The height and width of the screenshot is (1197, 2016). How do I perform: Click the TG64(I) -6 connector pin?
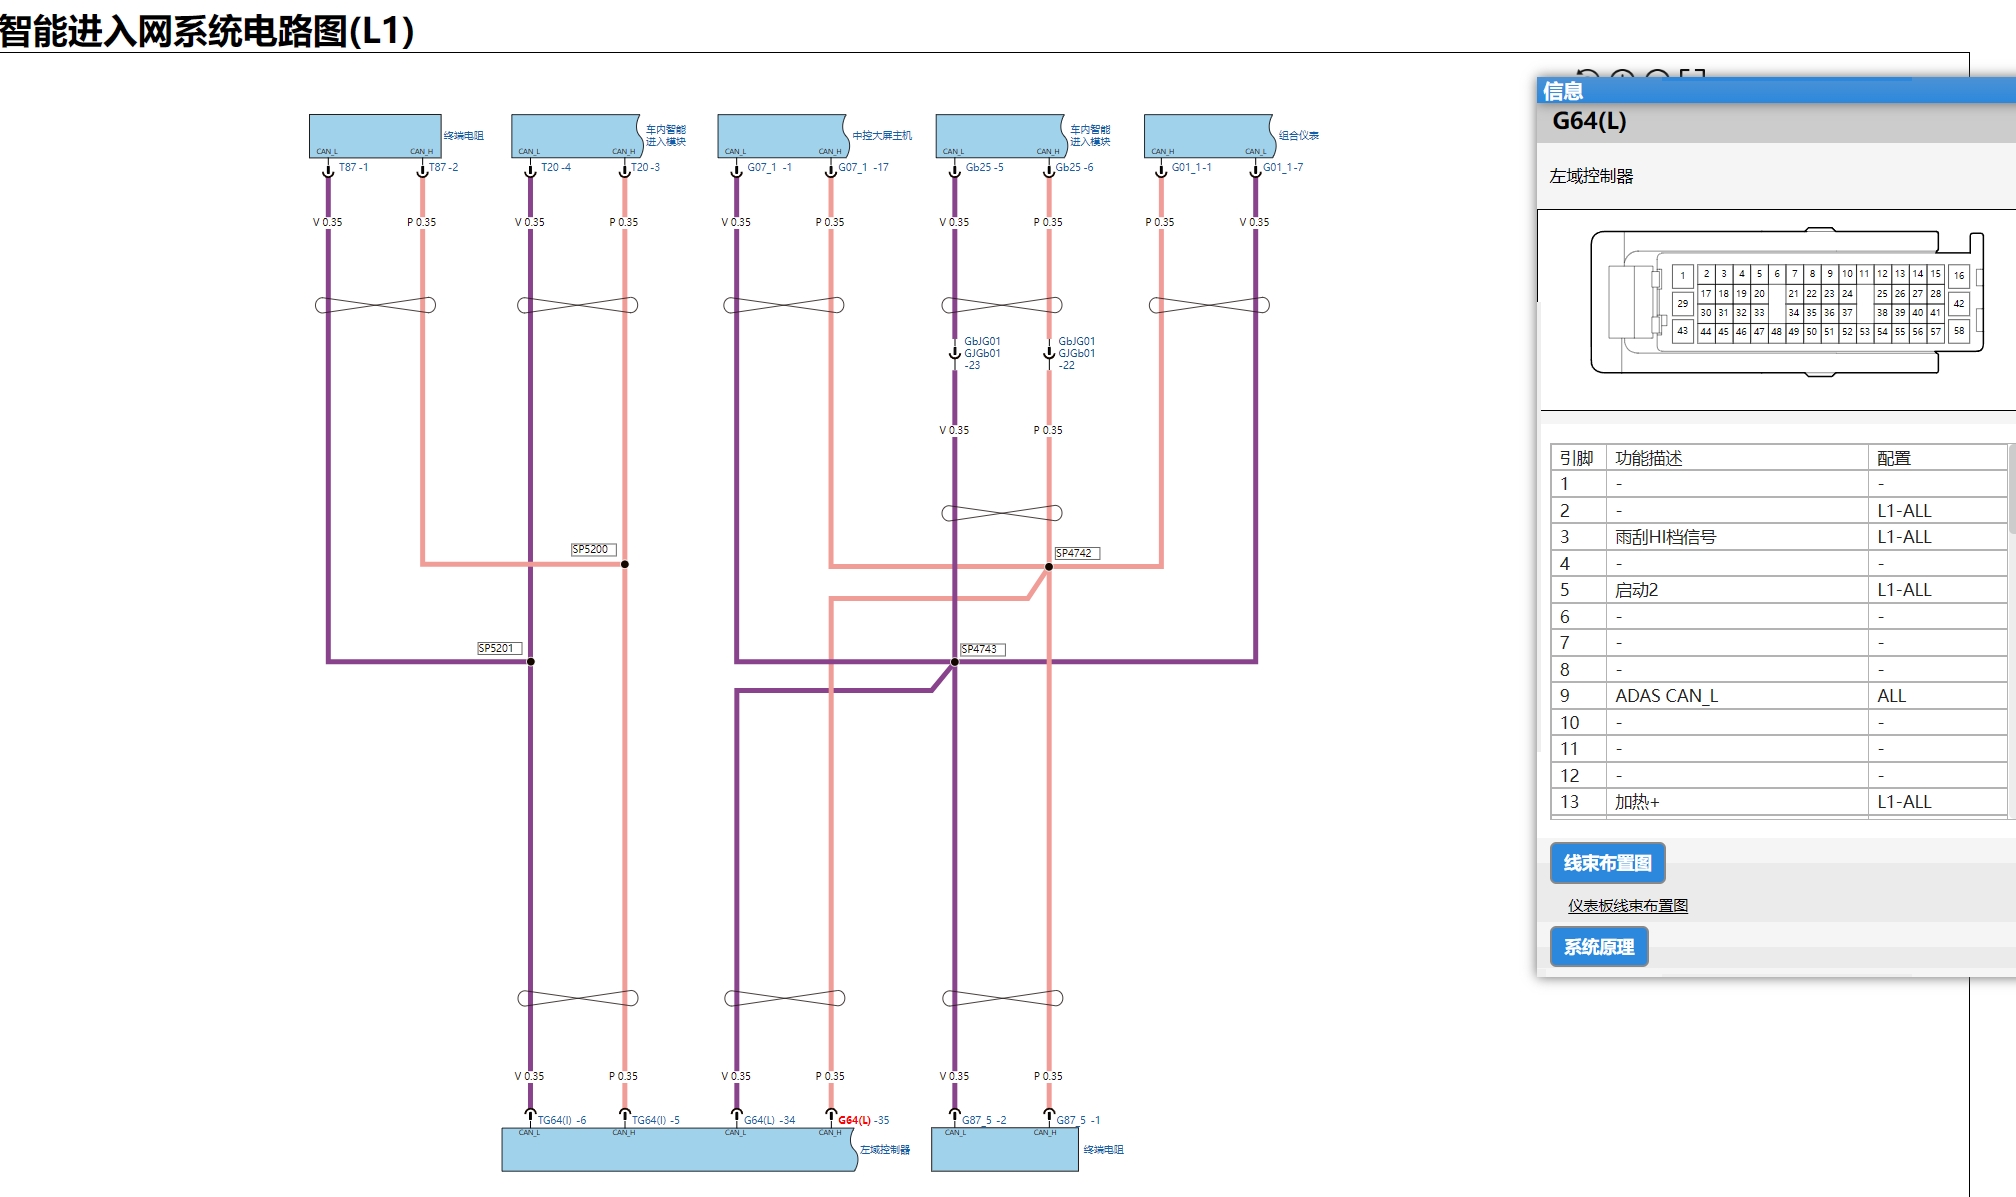click(531, 1115)
